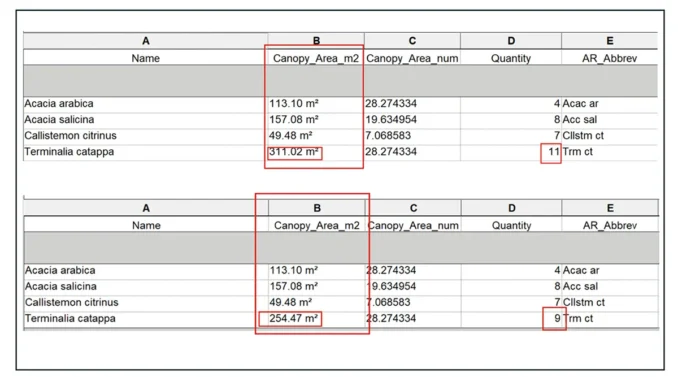The width and height of the screenshot is (678, 377).
Task: Click Quantity header in first table
Action: coord(511,58)
